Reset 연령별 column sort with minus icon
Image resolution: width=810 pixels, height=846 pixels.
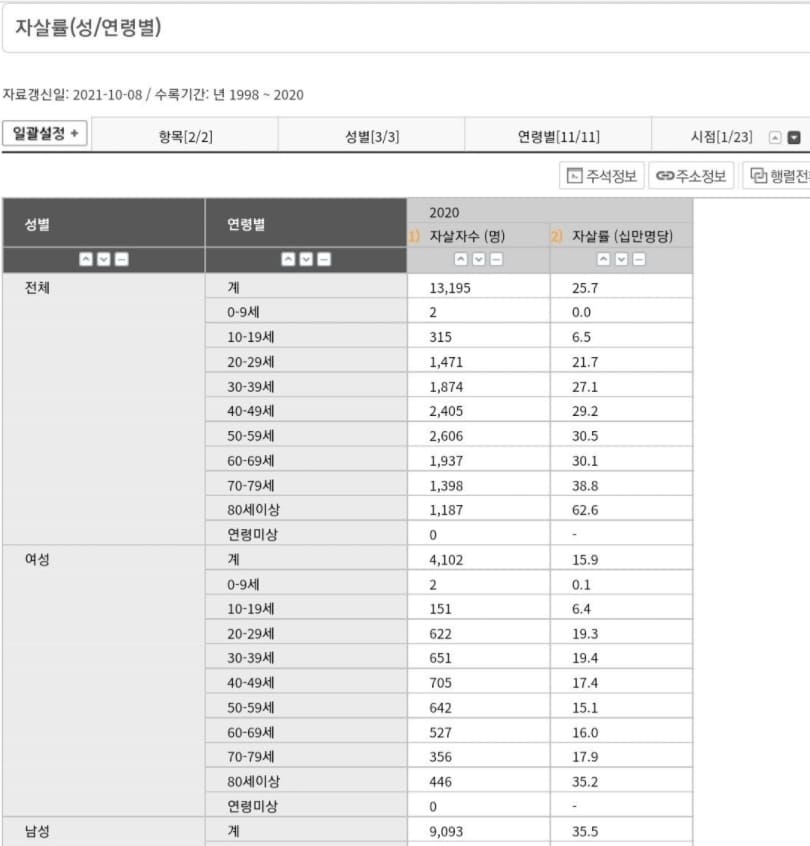tap(324, 260)
